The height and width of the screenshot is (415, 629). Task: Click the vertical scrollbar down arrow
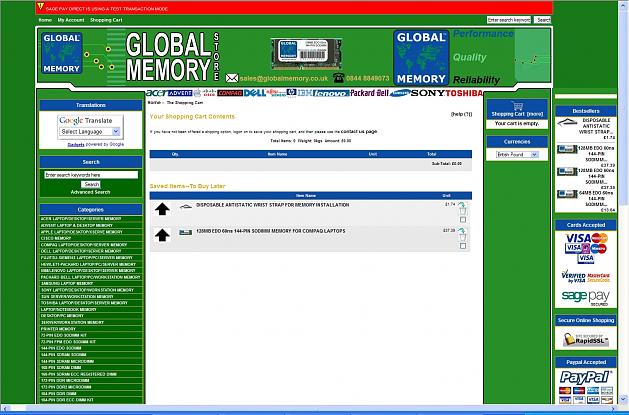coord(623,399)
